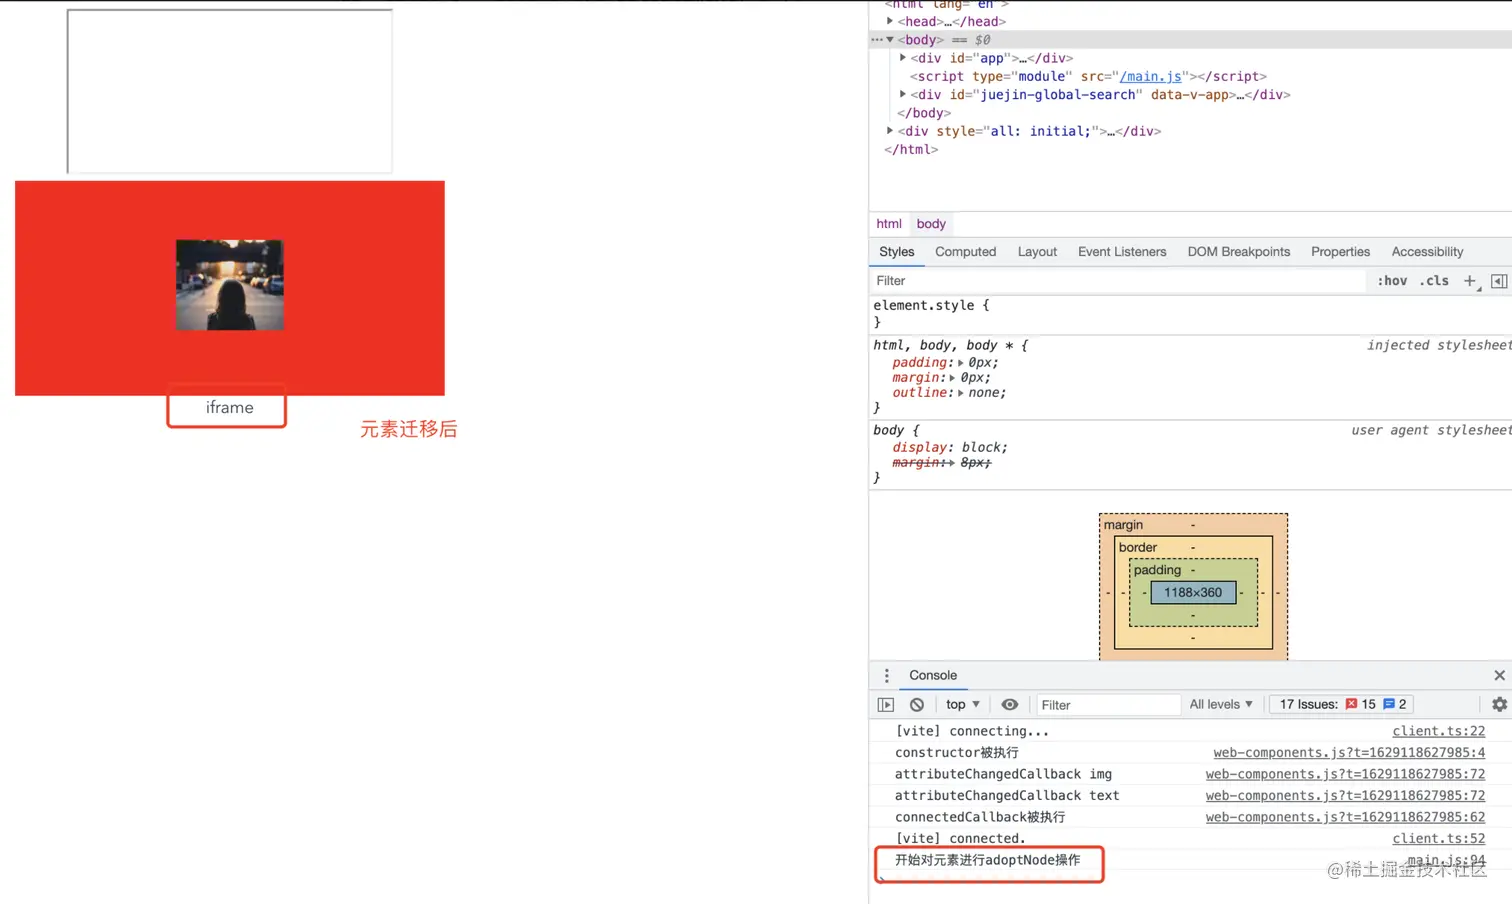Select html in the breadcrumb bar
The height and width of the screenshot is (904, 1512).
tap(889, 224)
